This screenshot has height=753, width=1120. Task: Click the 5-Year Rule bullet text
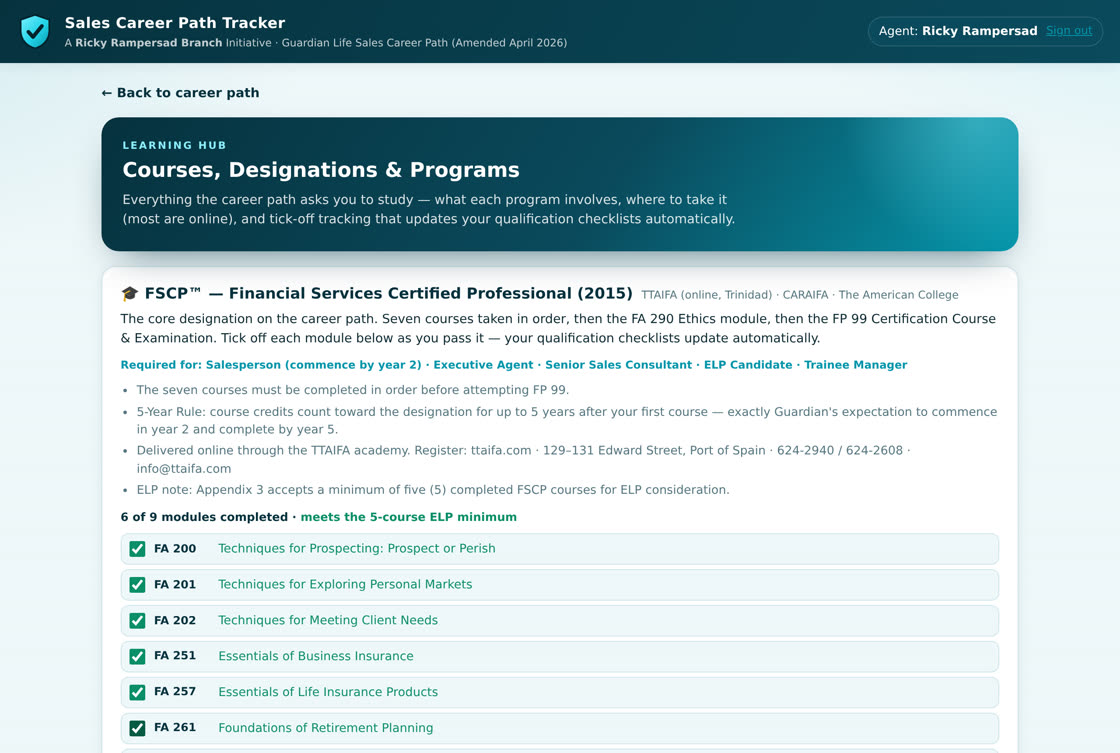(567, 420)
